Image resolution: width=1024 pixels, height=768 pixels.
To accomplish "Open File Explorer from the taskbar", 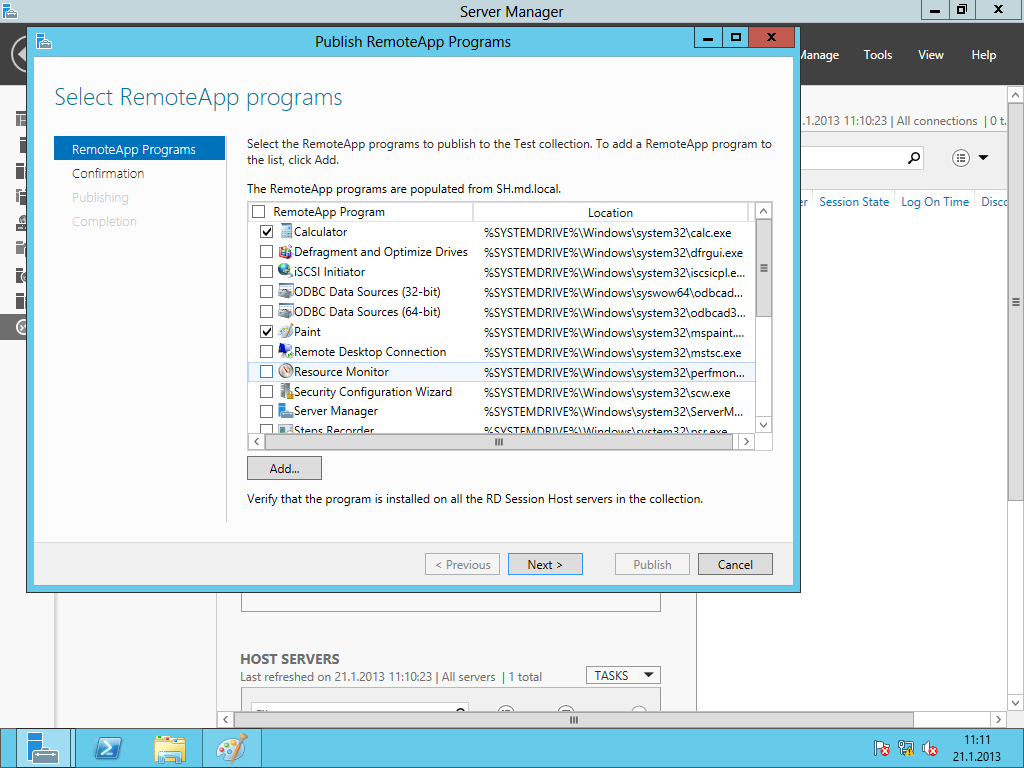I will [170, 749].
